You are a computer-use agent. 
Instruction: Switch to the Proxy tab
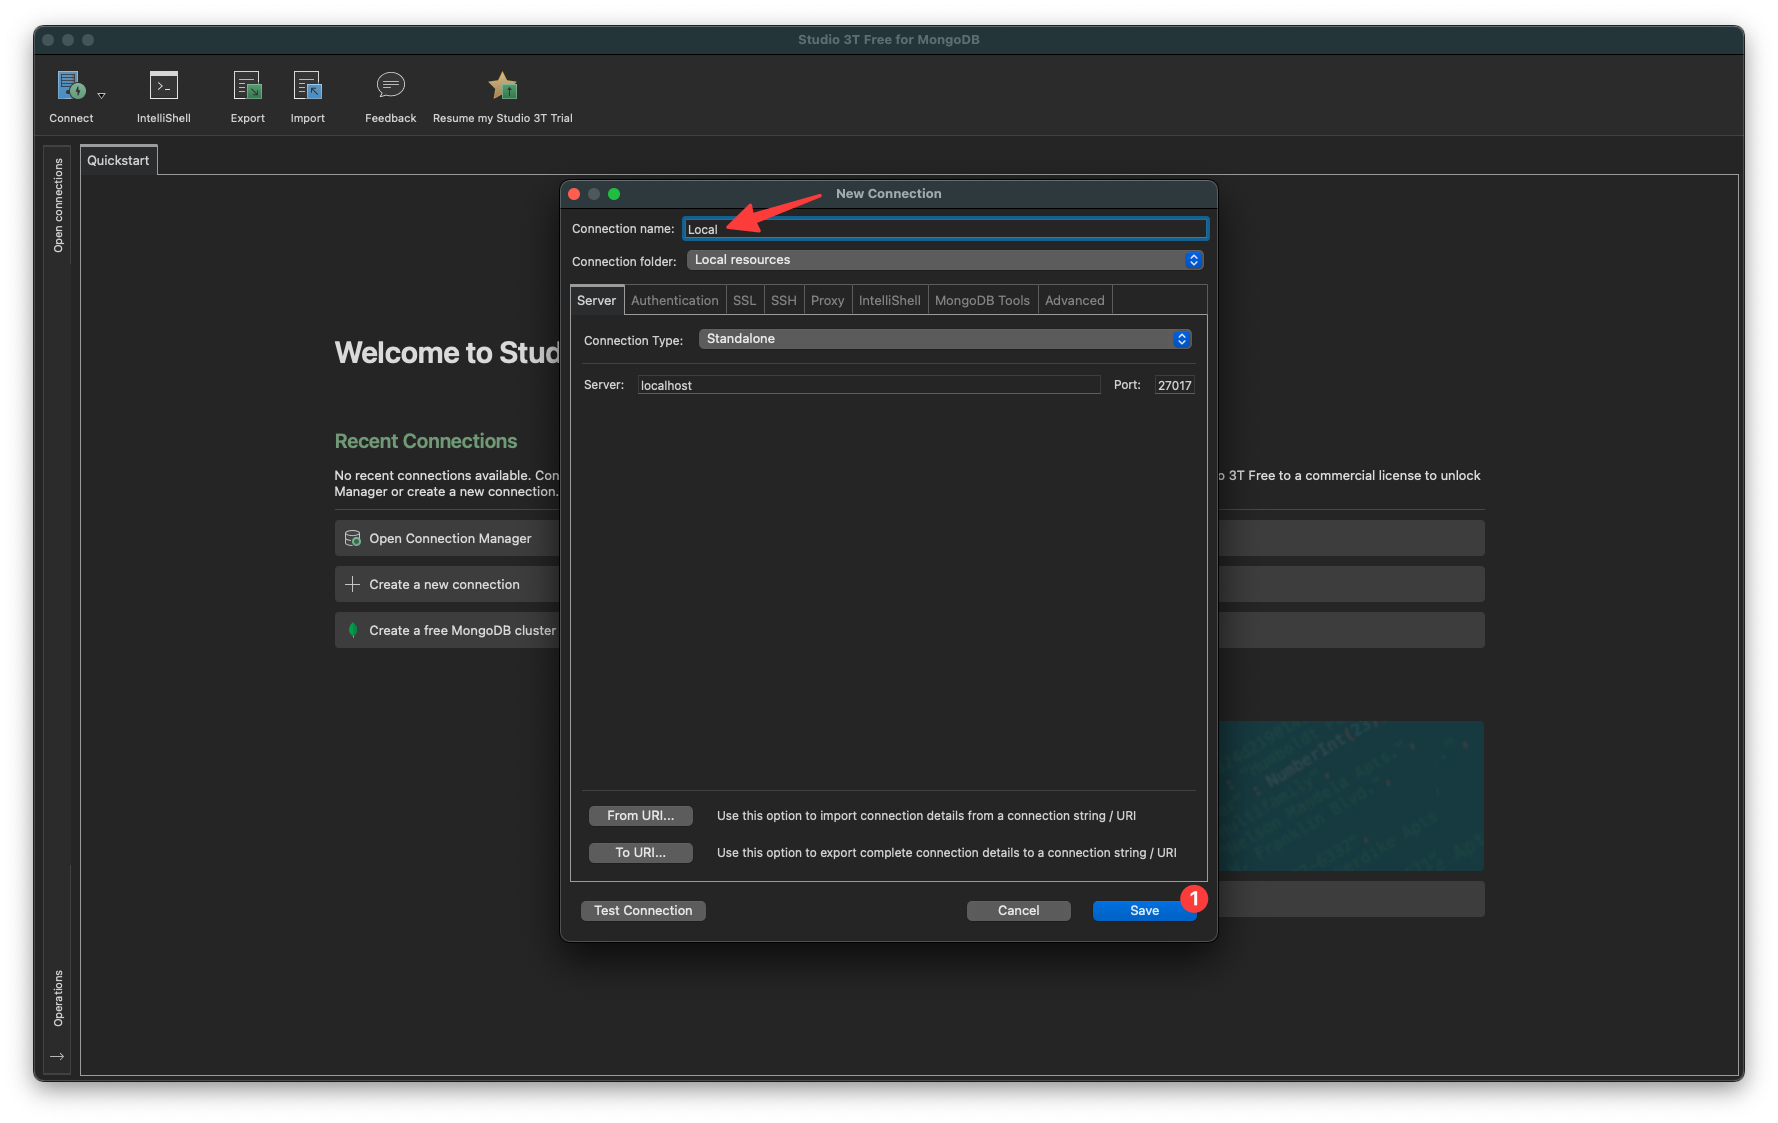click(827, 300)
